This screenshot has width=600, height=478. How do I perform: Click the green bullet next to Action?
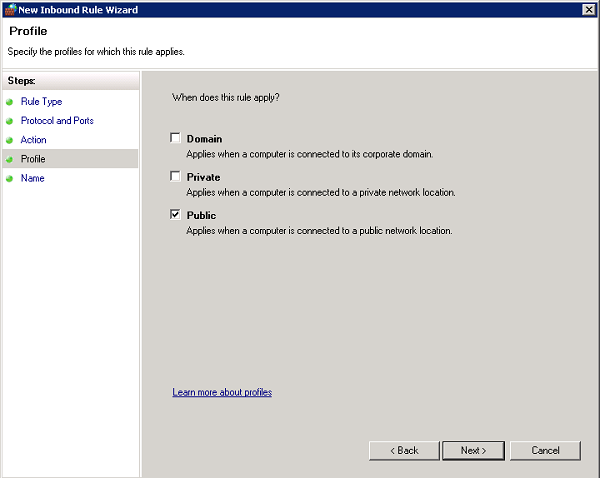click(10, 140)
